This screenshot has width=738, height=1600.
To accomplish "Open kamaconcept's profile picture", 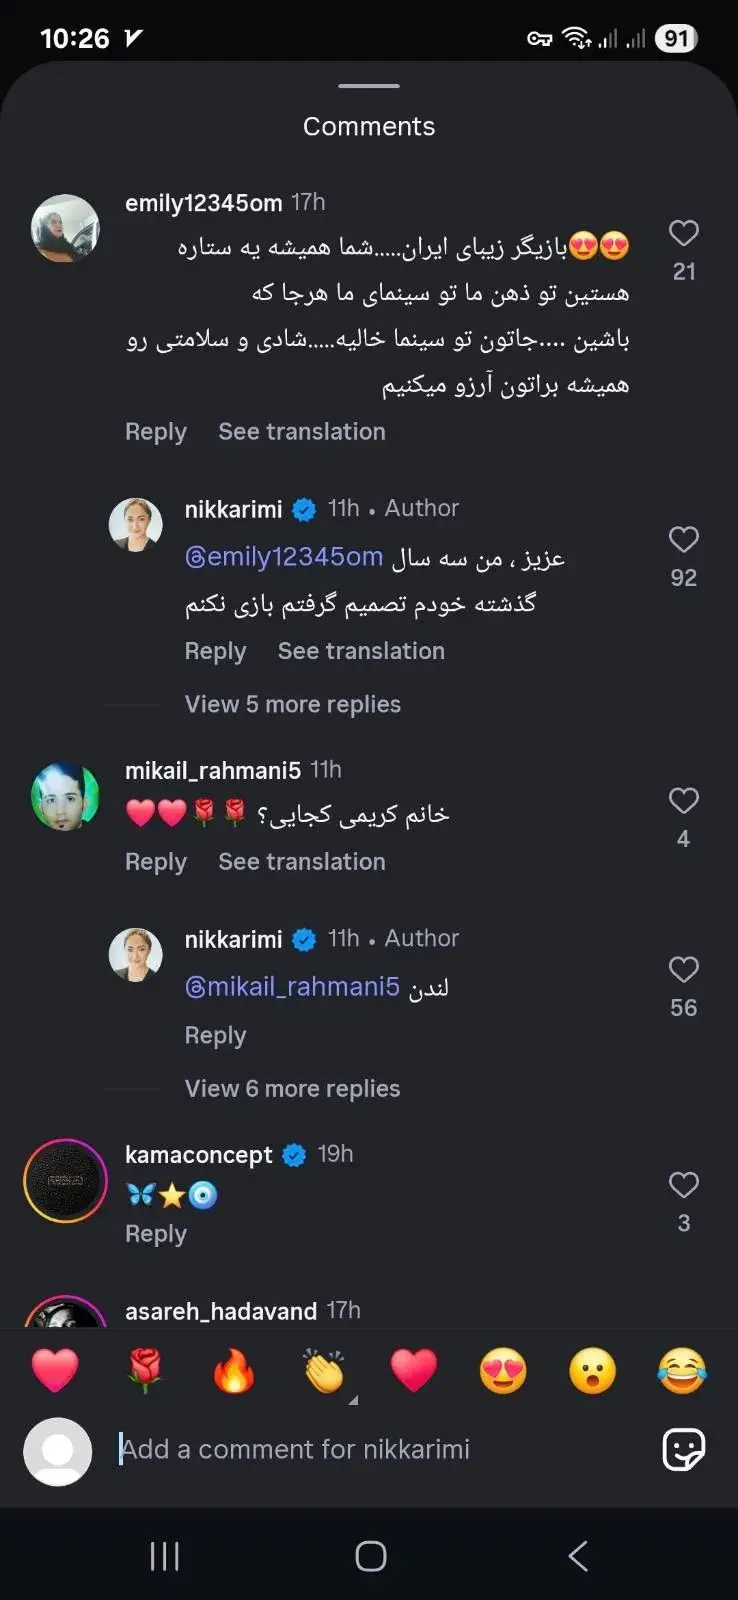I will pyautogui.click(x=65, y=1181).
